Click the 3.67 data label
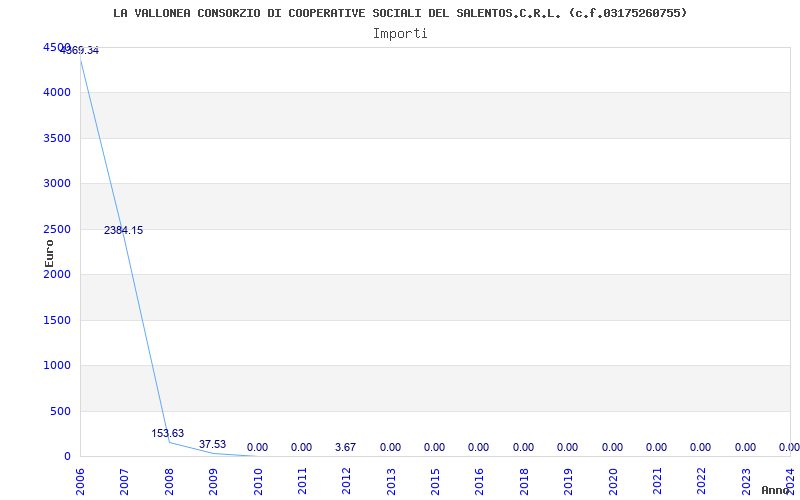Screen dimensions: 800x500 tap(345, 447)
